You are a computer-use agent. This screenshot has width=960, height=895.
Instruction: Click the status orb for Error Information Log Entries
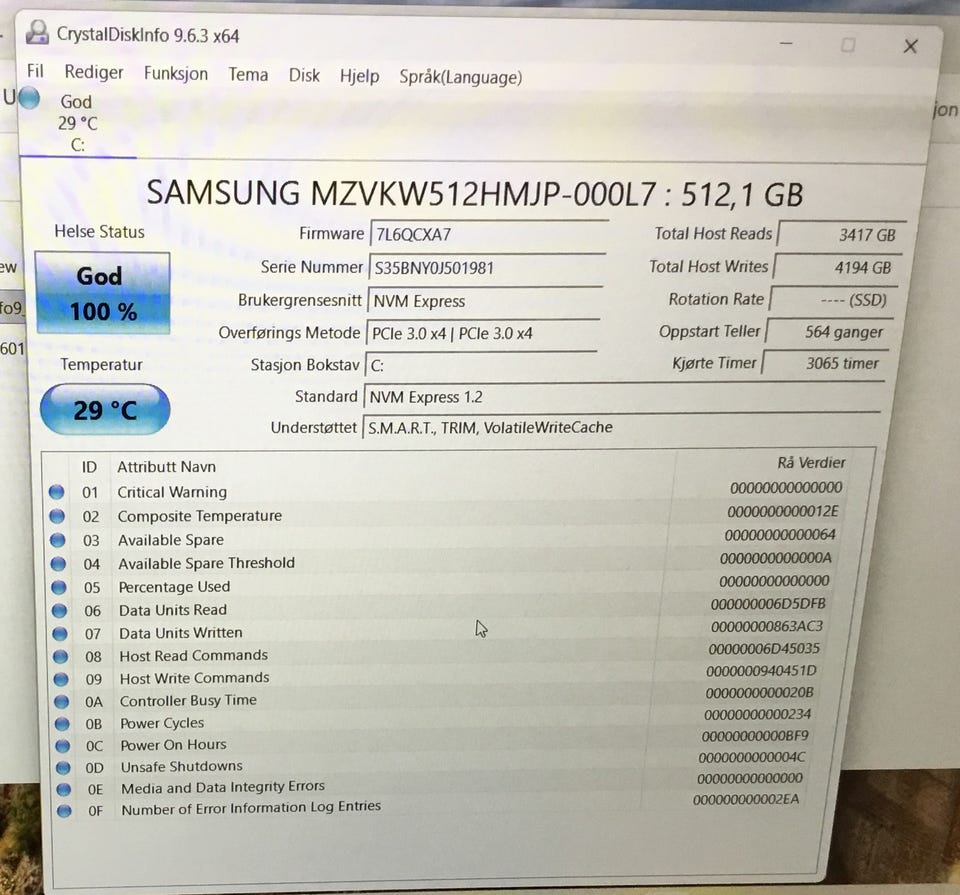[64, 811]
